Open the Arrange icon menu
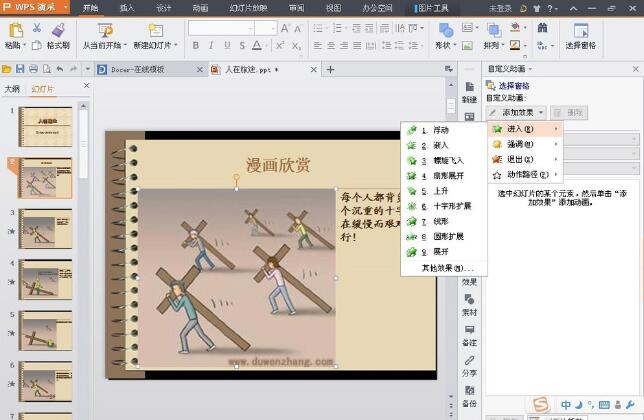Image resolution: width=644 pixels, height=420 pixels. click(494, 30)
